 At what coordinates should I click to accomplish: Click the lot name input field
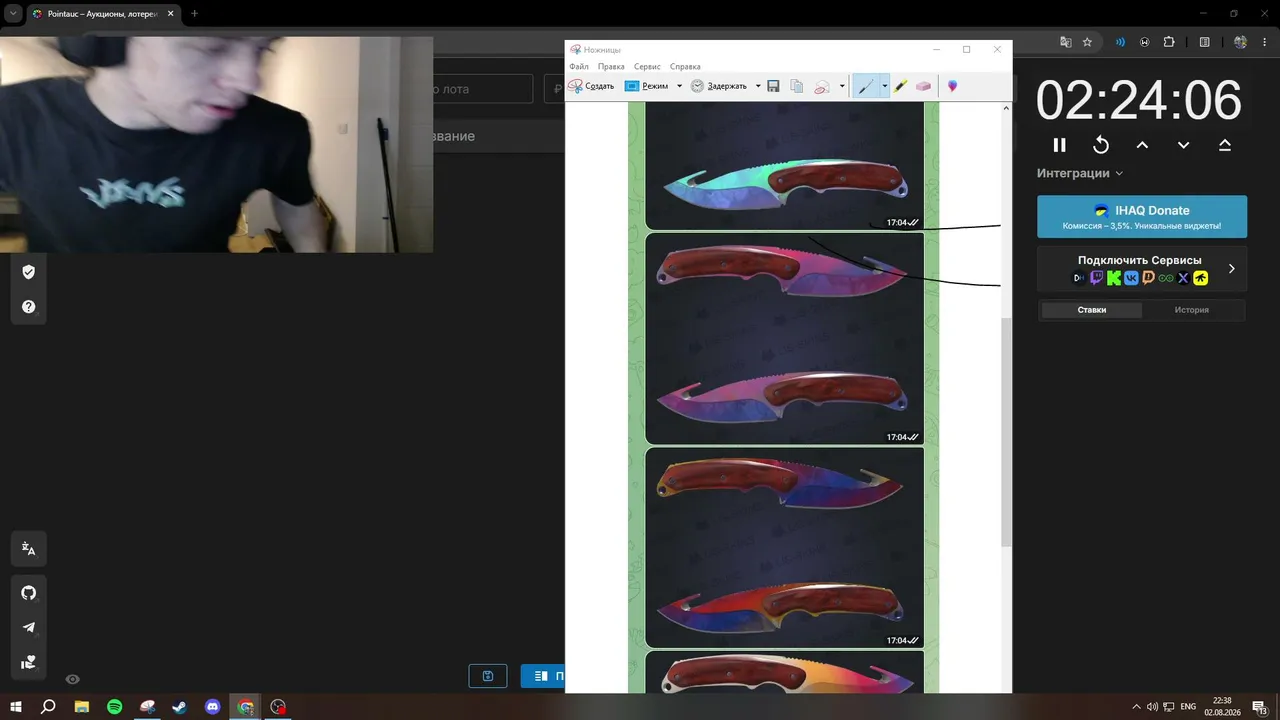coord(483,89)
